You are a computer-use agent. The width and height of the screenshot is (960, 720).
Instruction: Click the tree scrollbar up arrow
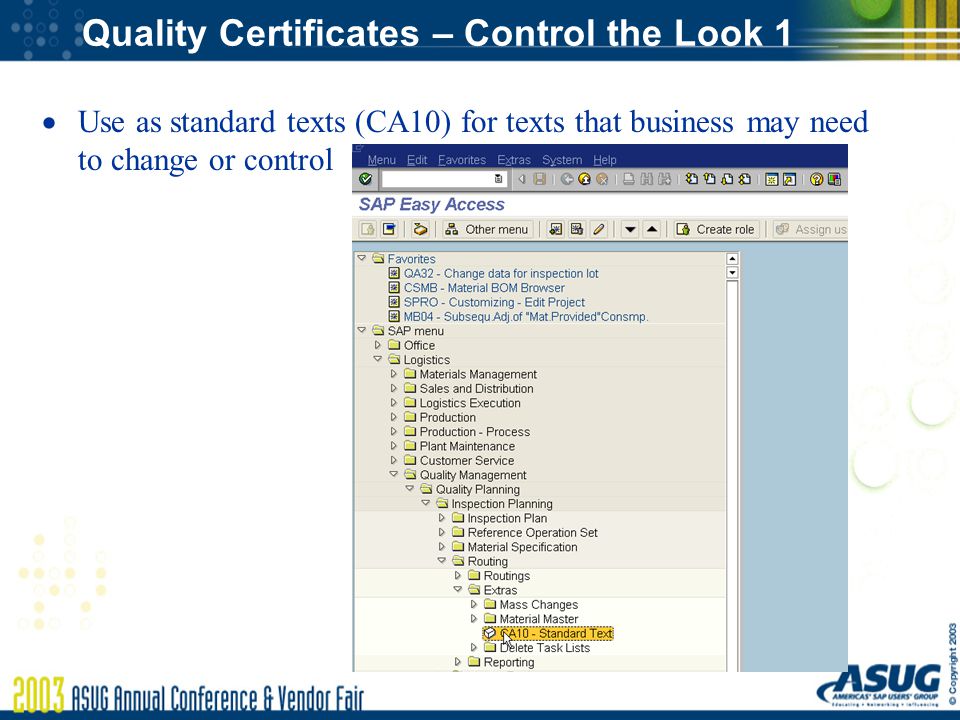click(732, 258)
